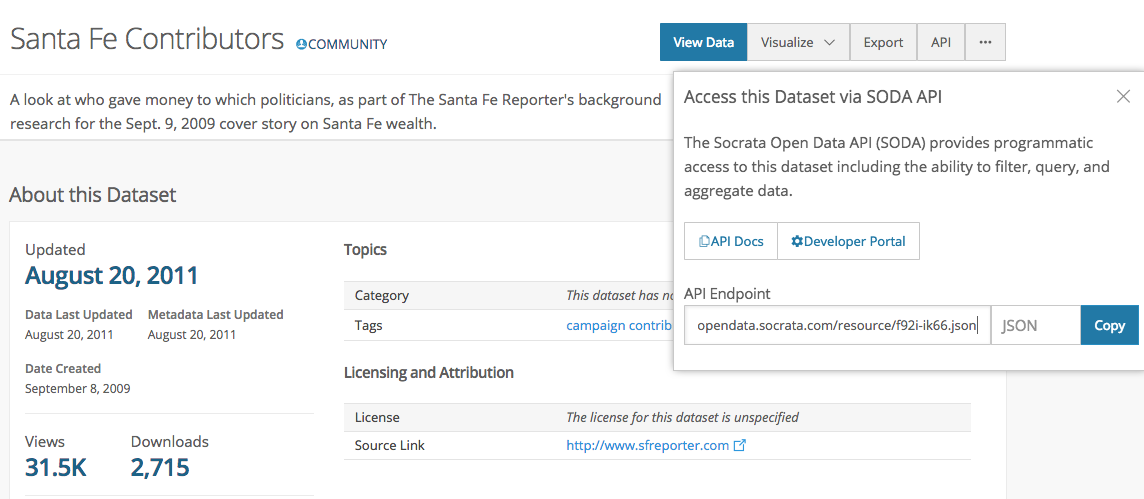Click the 31.5K views count
The height and width of the screenshot is (499, 1144).
pos(56,467)
